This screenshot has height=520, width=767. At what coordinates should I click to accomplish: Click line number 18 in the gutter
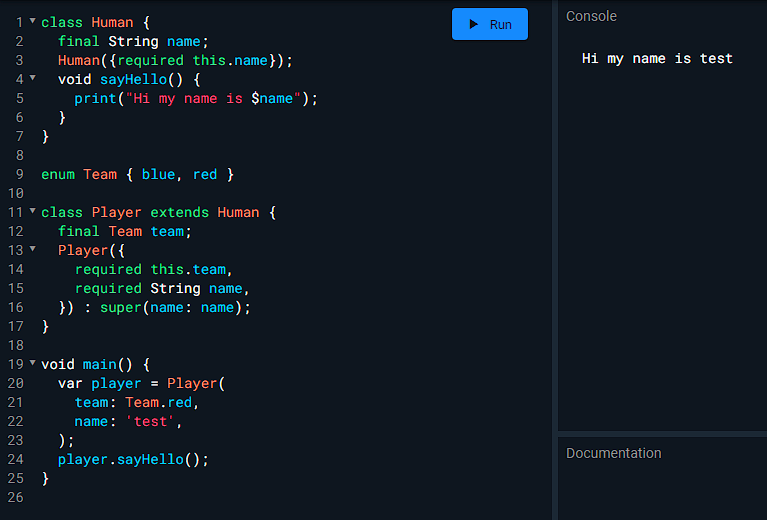pyautogui.click(x=16, y=345)
